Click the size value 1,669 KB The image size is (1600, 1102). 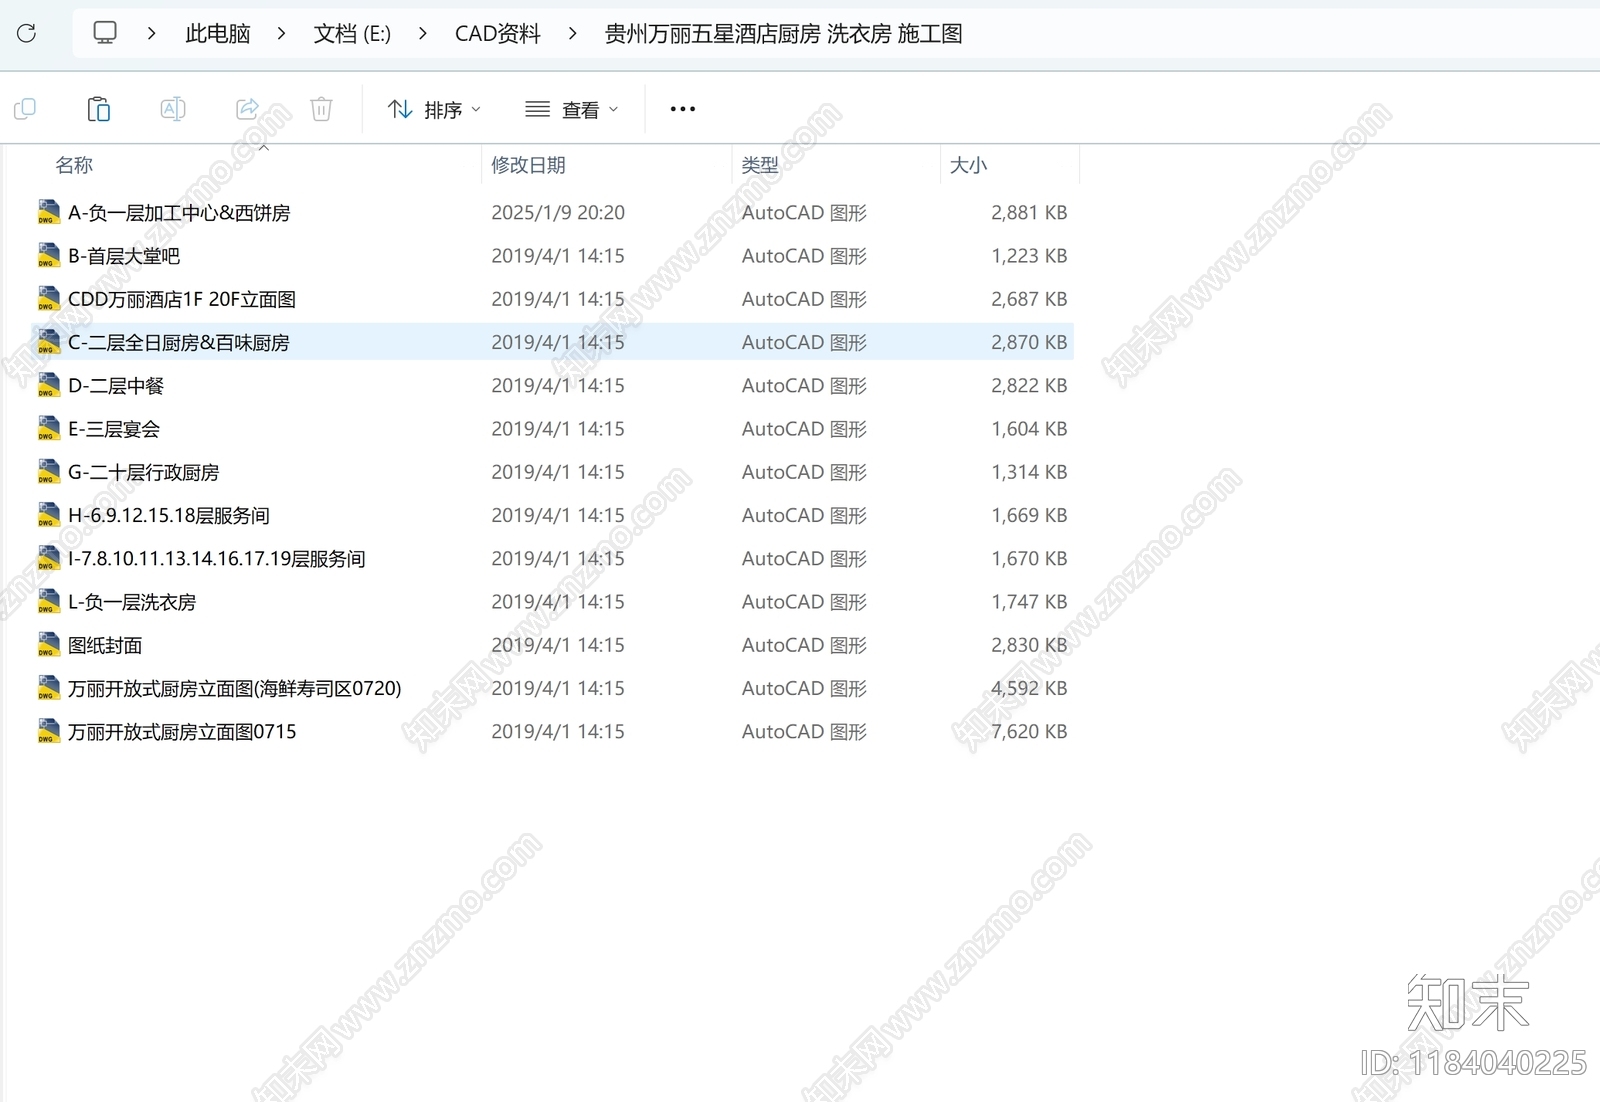point(1029,515)
